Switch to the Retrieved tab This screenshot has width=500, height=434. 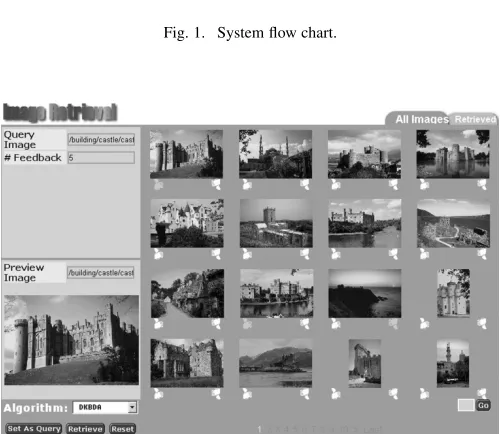click(475, 119)
